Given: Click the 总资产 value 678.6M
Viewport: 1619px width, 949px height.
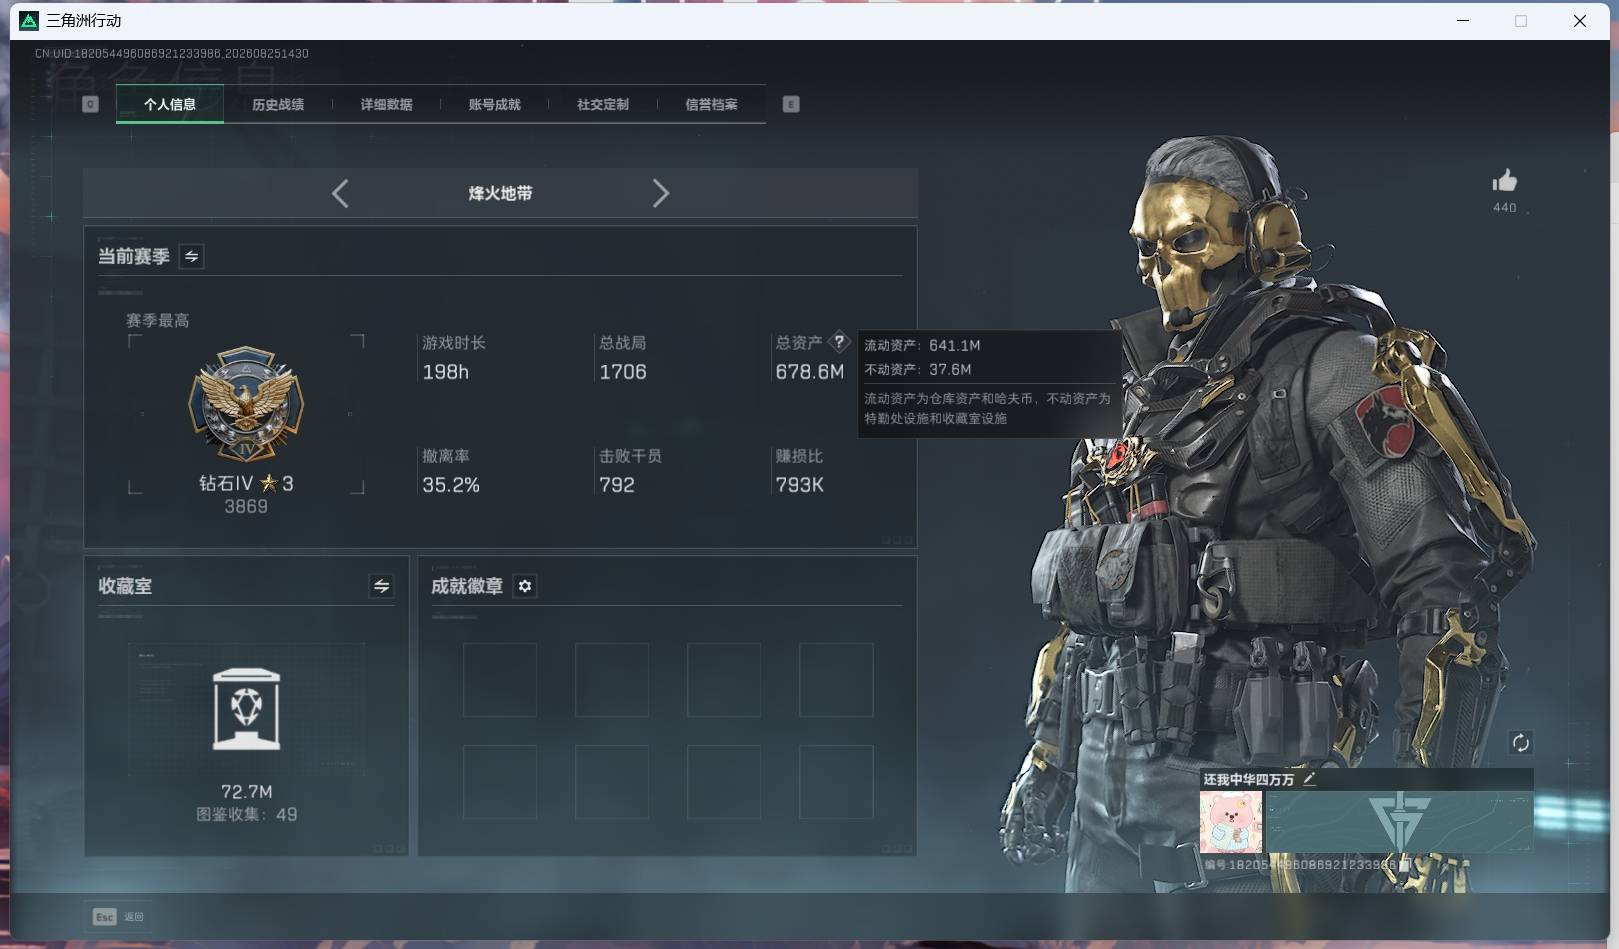Looking at the screenshot, I should pyautogui.click(x=810, y=372).
